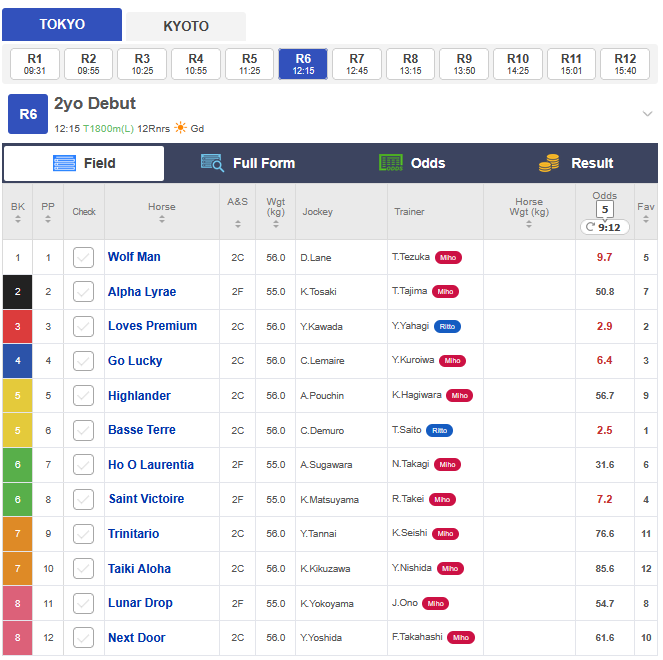Viewport: 663px width, 660px height.
Task: Click the green Odds board icon
Action: click(x=391, y=163)
